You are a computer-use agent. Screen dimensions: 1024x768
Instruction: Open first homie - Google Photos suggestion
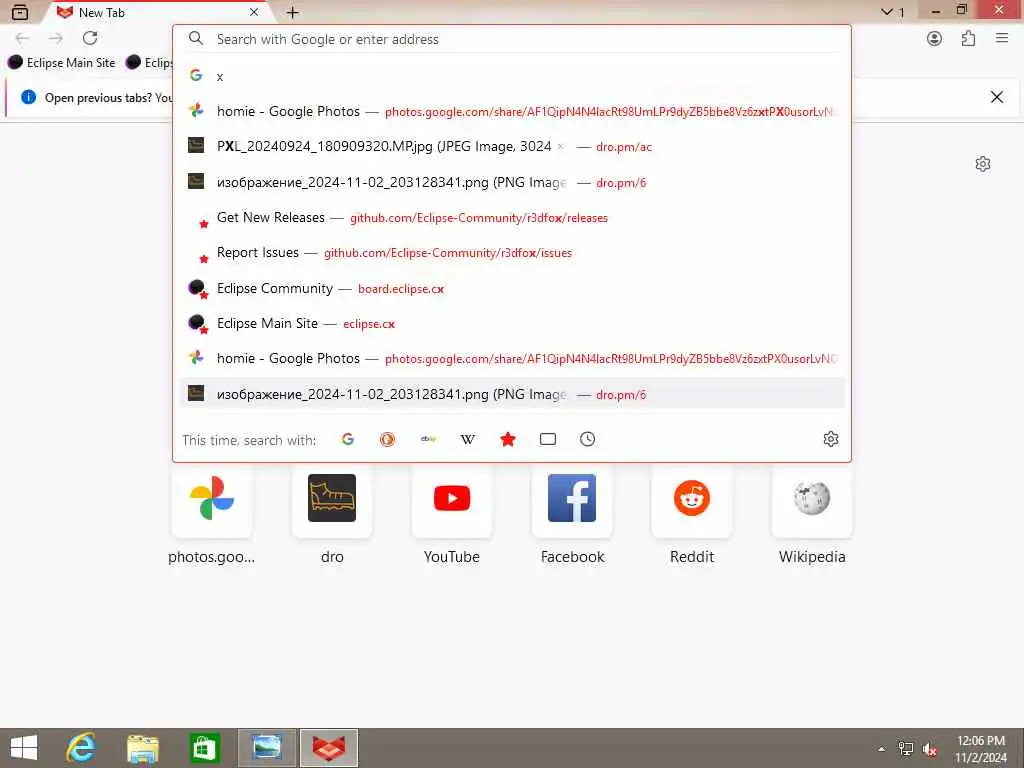point(512,112)
